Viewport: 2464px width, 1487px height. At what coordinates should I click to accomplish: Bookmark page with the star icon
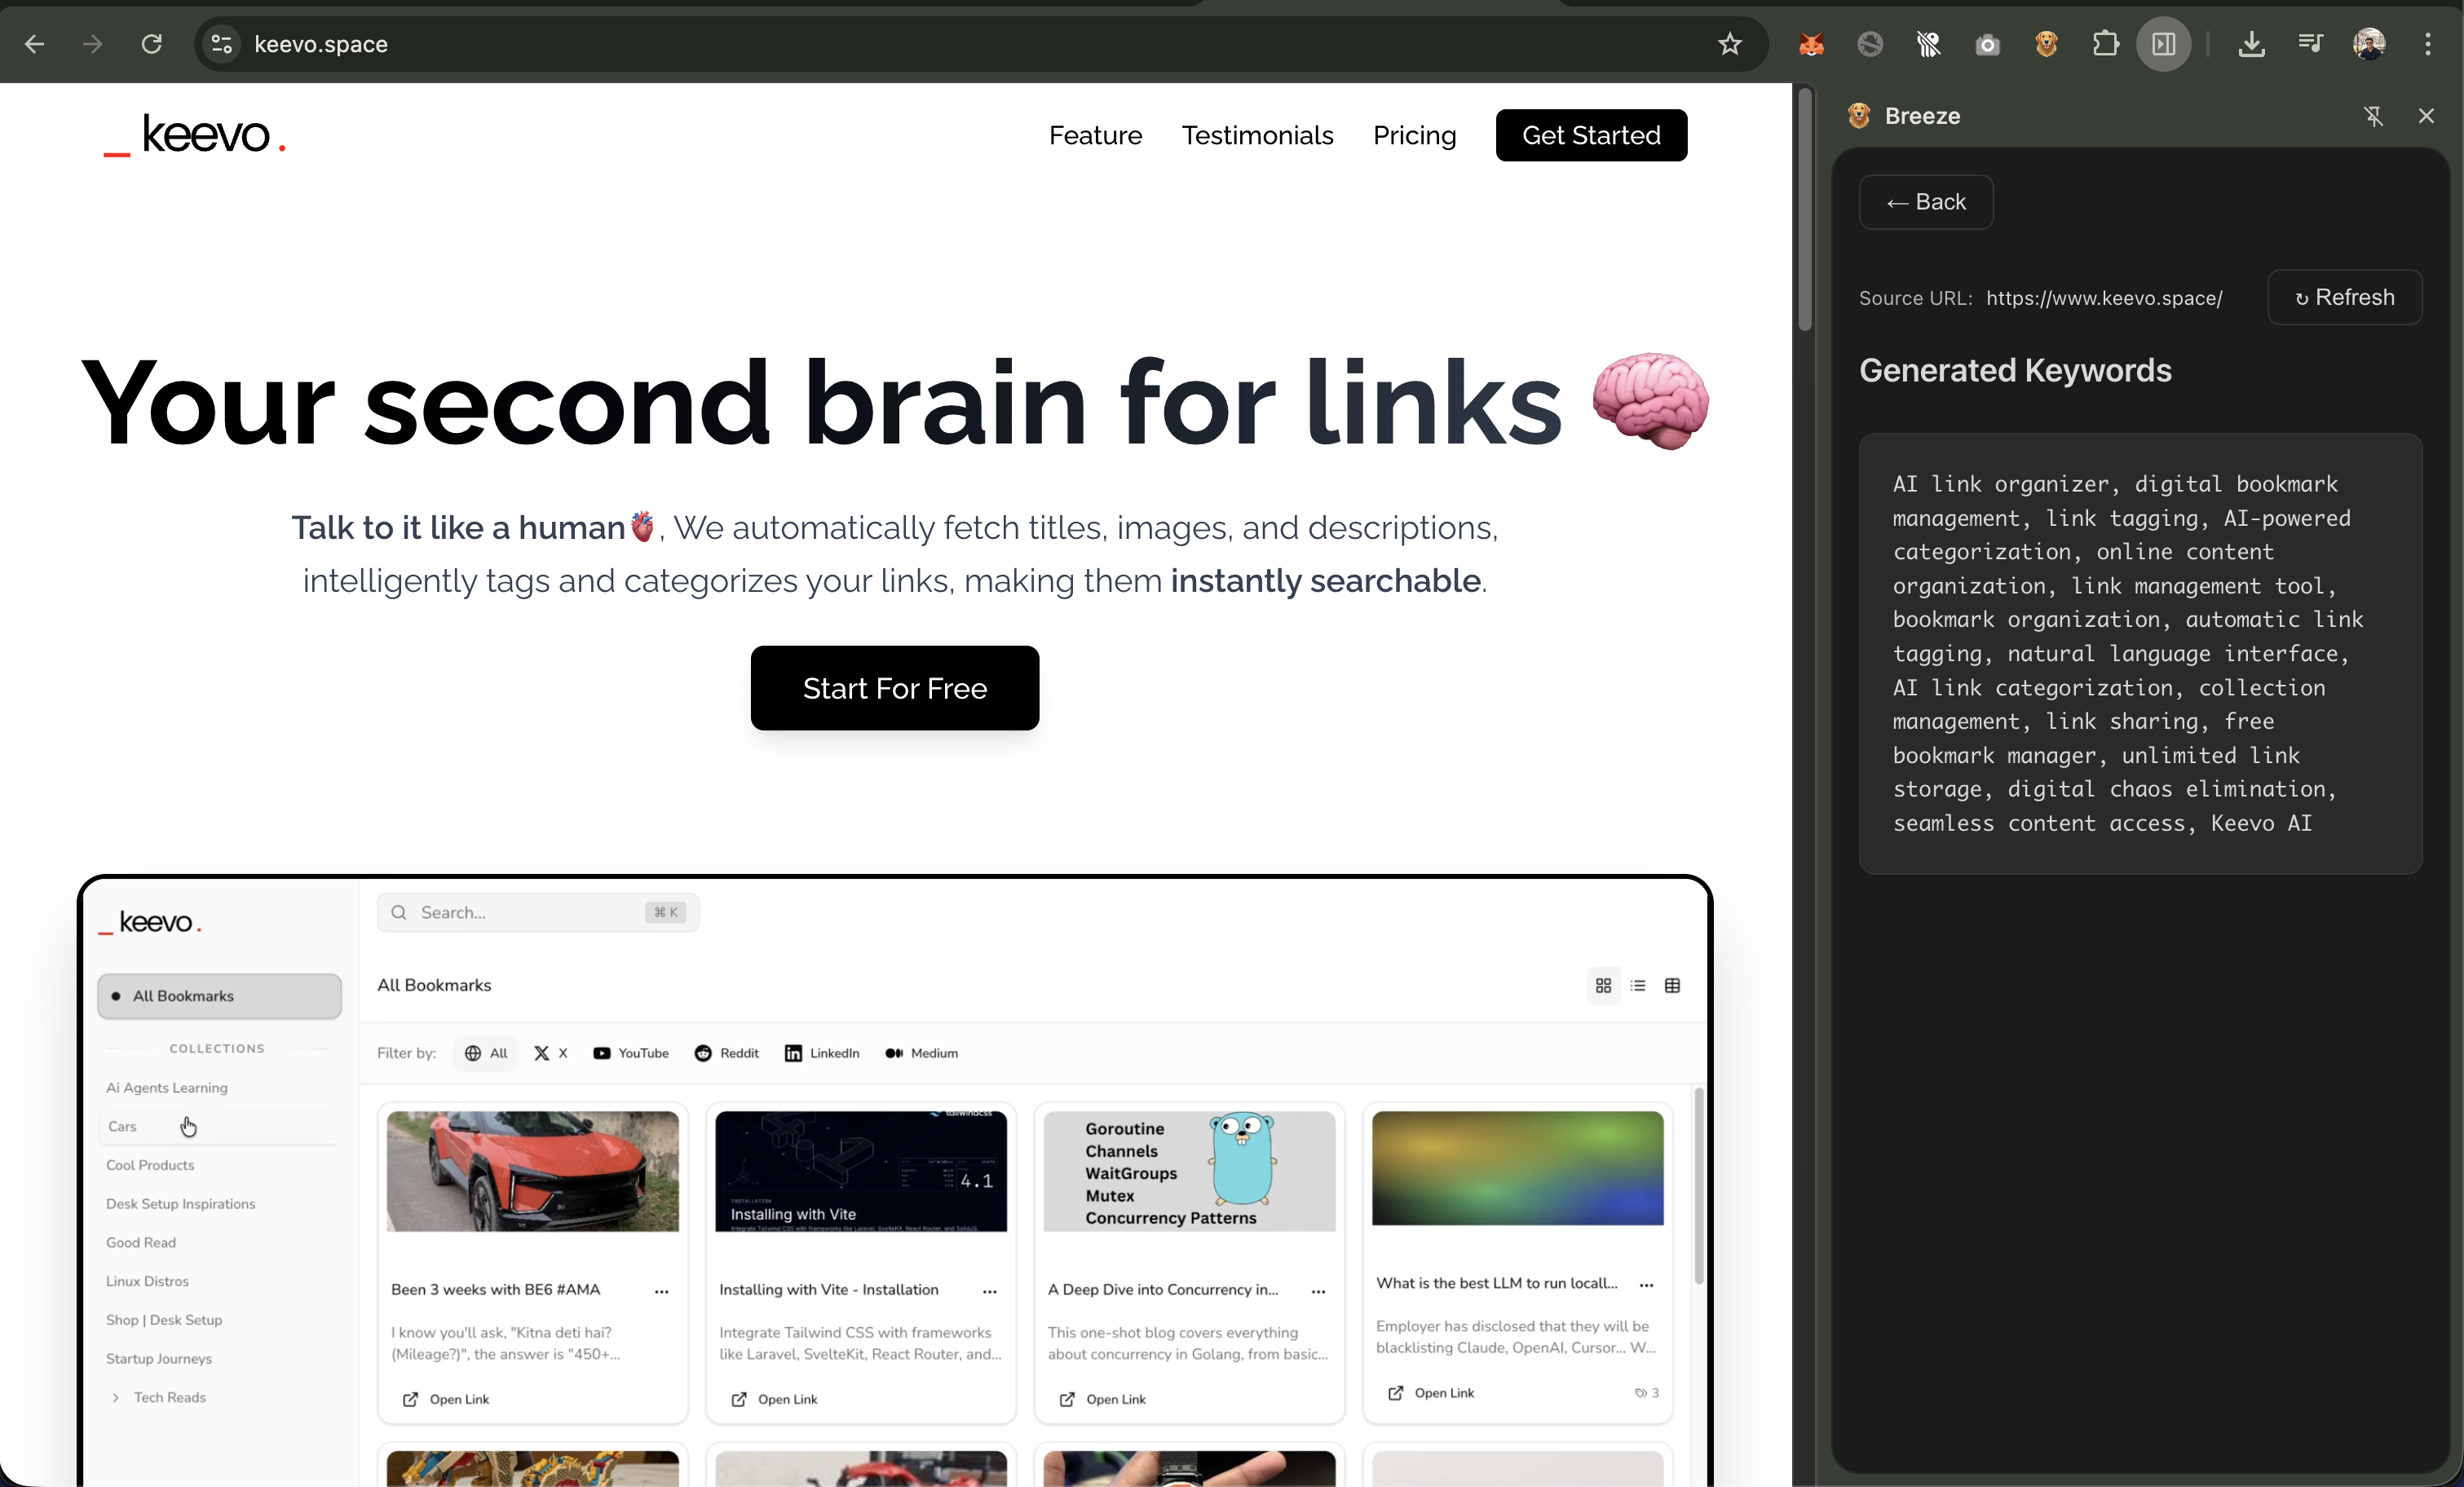(1729, 44)
